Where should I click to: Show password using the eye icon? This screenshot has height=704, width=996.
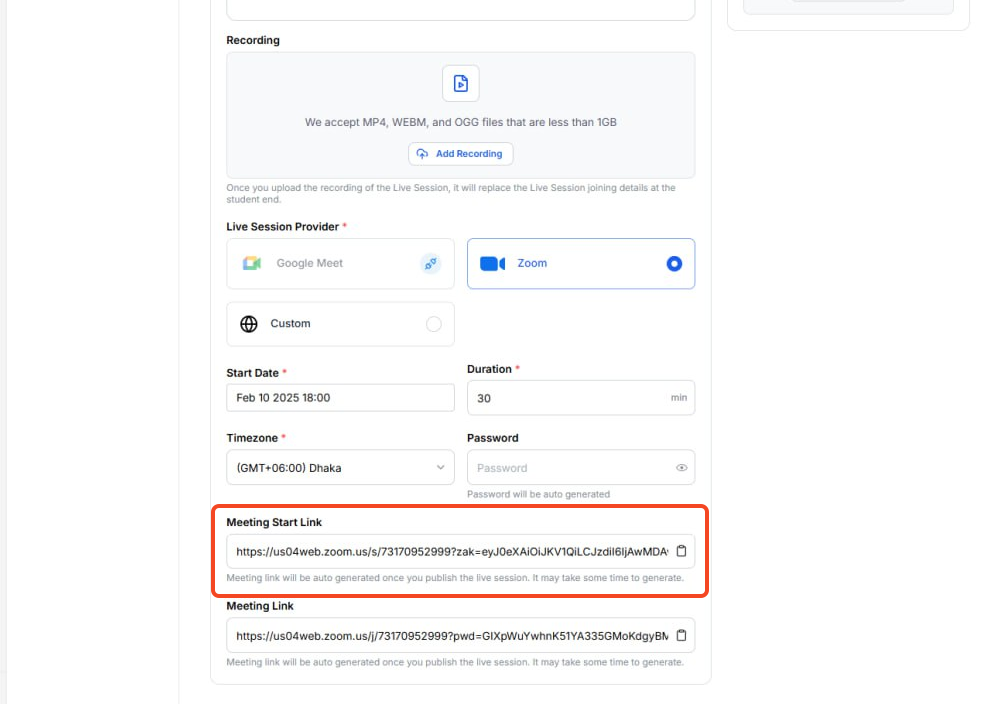[681, 468]
